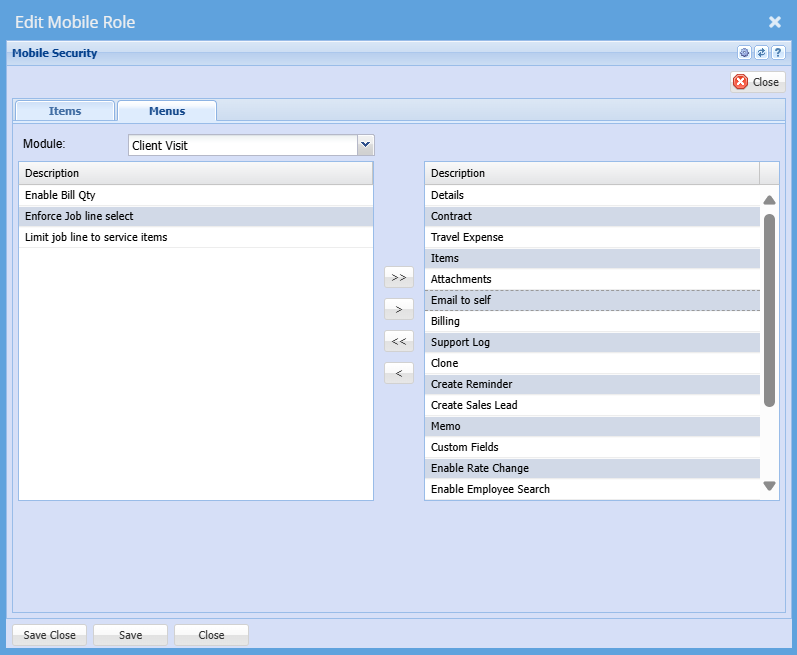The height and width of the screenshot is (655, 797).
Task: Move selected item right with > button
Action: point(399,309)
